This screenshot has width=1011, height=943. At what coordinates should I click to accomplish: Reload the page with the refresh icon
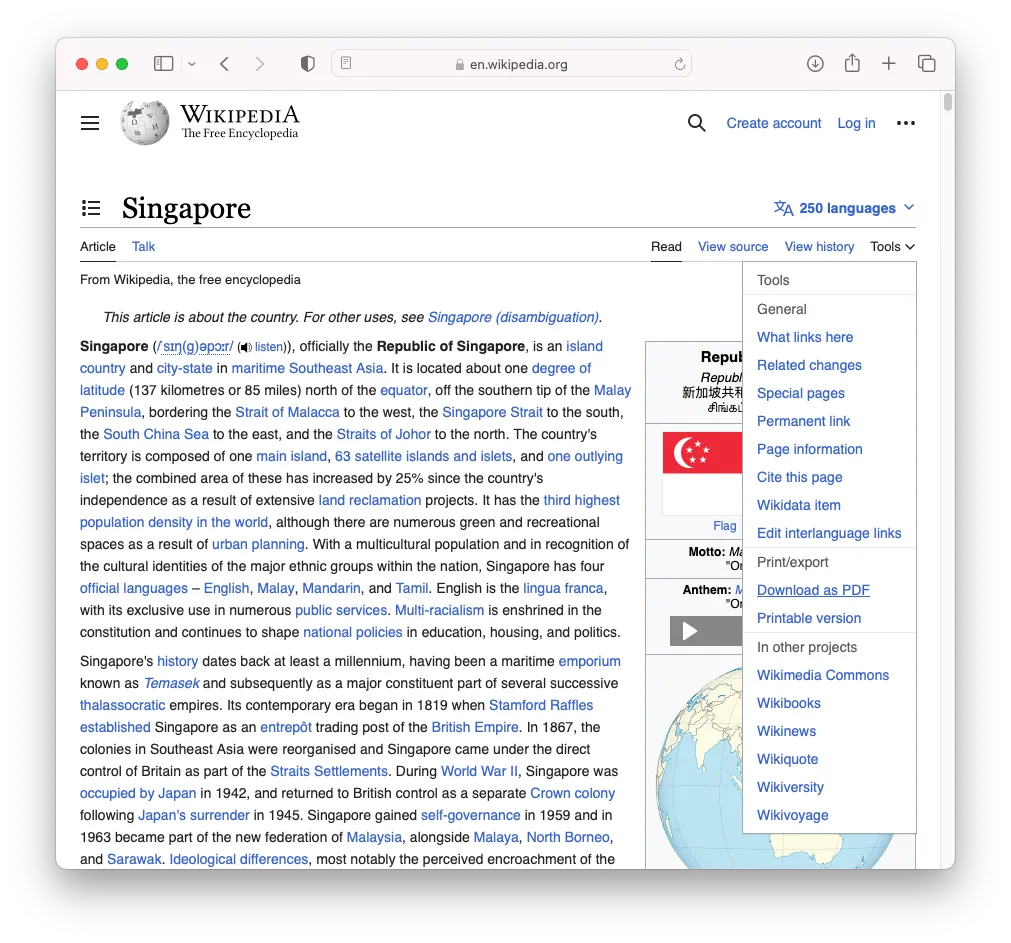679,64
